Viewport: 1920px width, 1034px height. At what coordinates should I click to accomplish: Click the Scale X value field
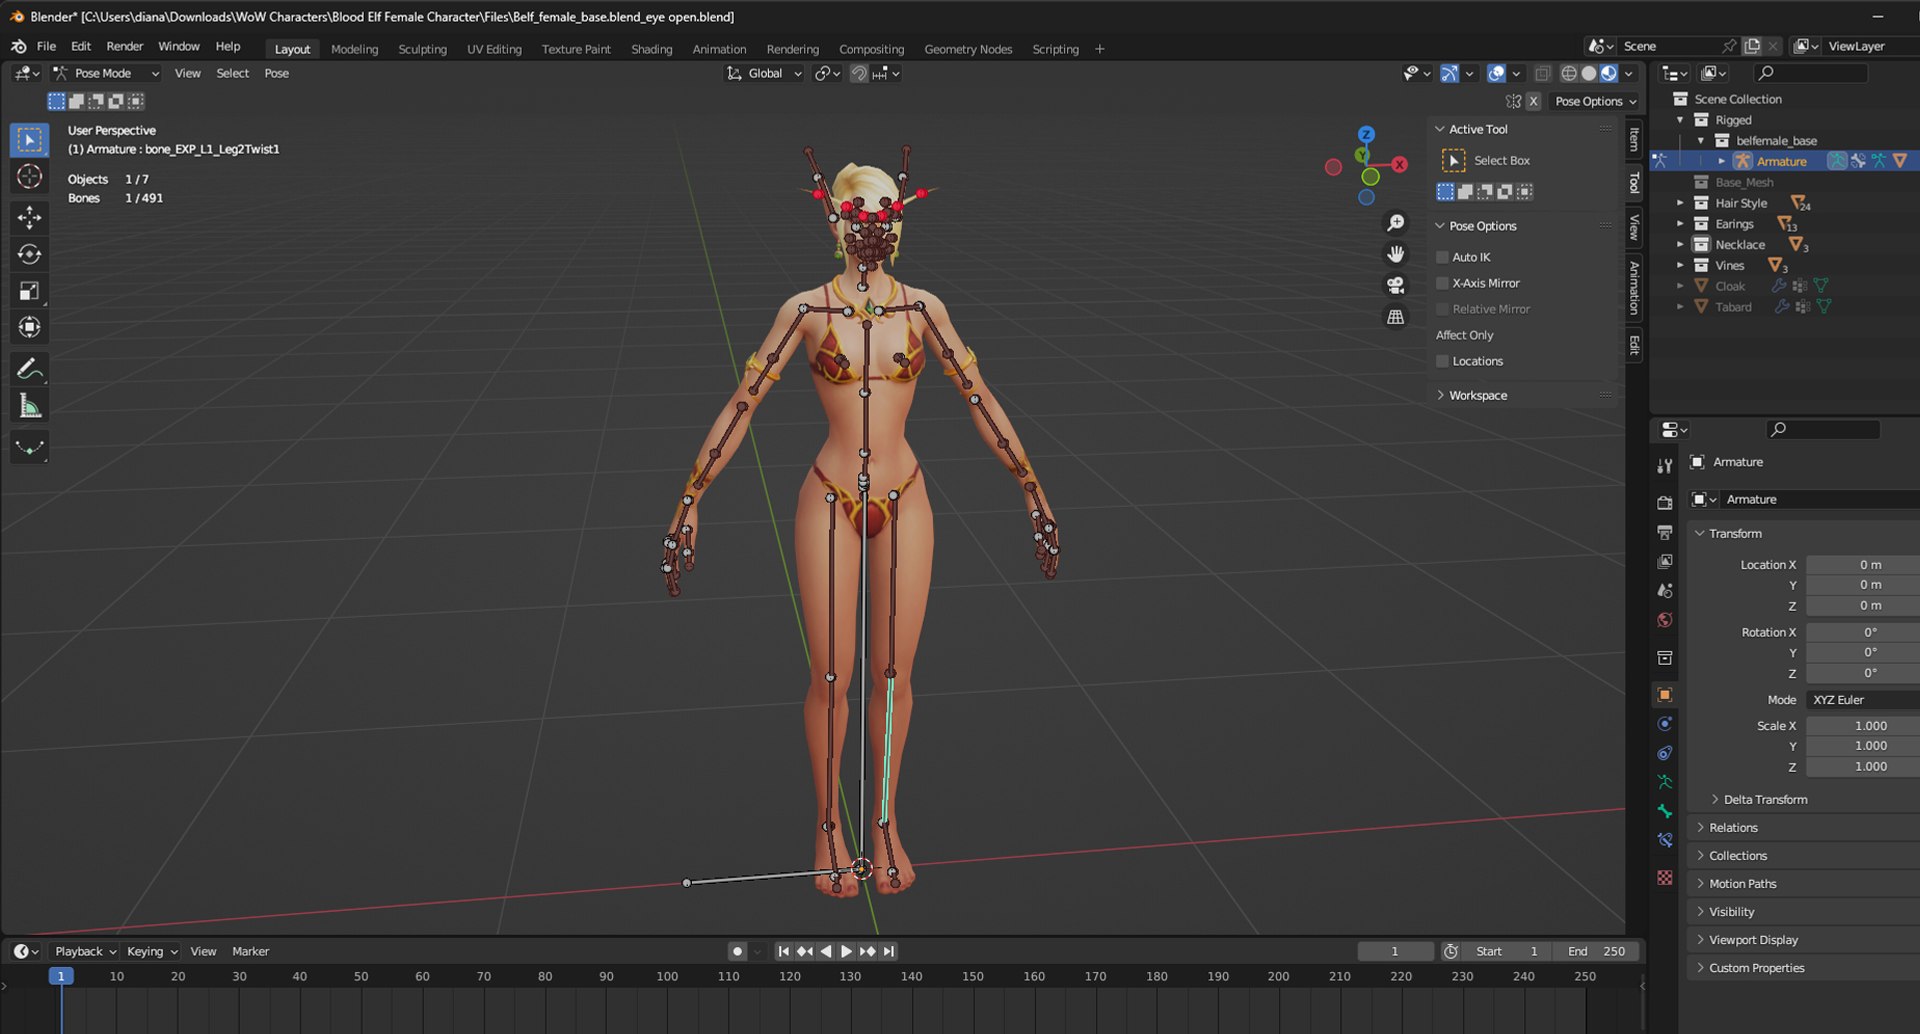tap(1863, 726)
